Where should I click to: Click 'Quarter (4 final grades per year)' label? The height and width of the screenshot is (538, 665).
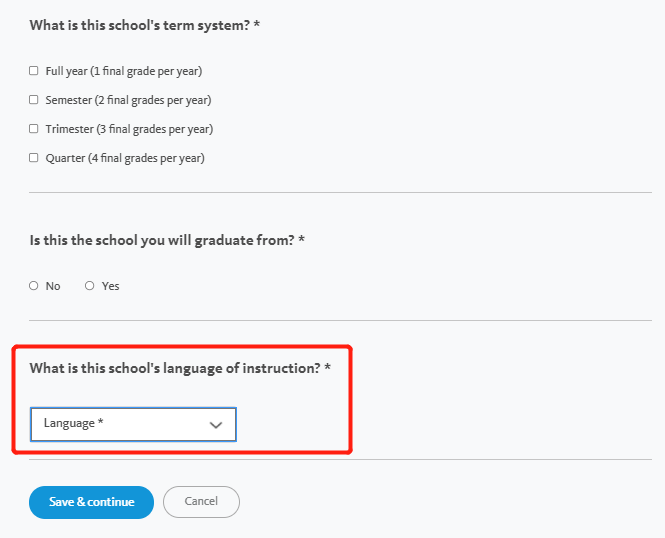(x=125, y=159)
